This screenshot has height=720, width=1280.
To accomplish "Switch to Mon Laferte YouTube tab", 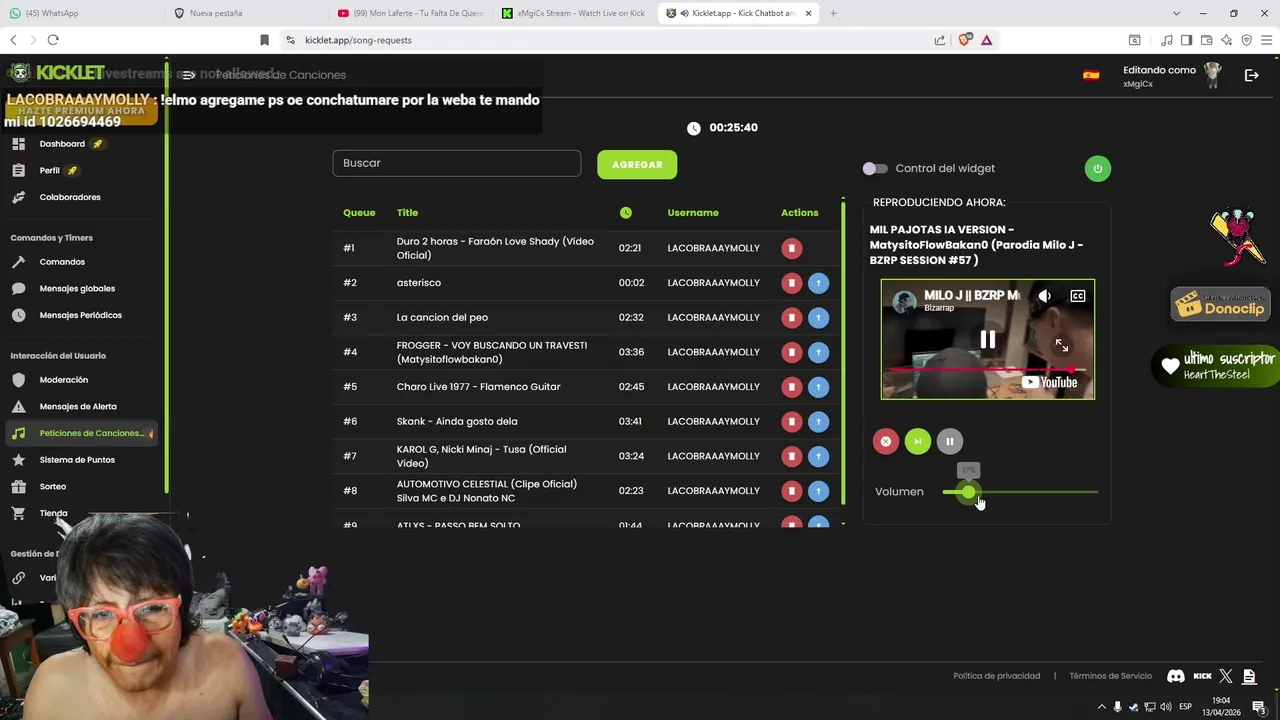I will click(x=410, y=13).
